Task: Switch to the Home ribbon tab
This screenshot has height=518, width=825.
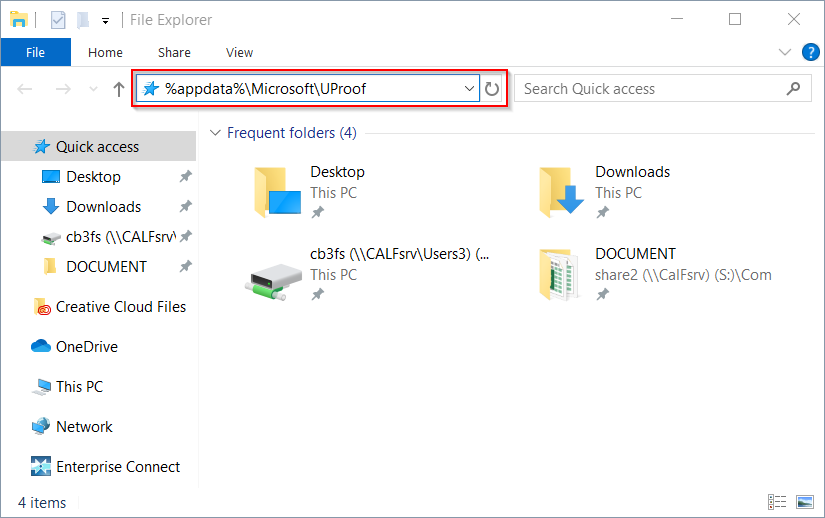Action: 105,53
